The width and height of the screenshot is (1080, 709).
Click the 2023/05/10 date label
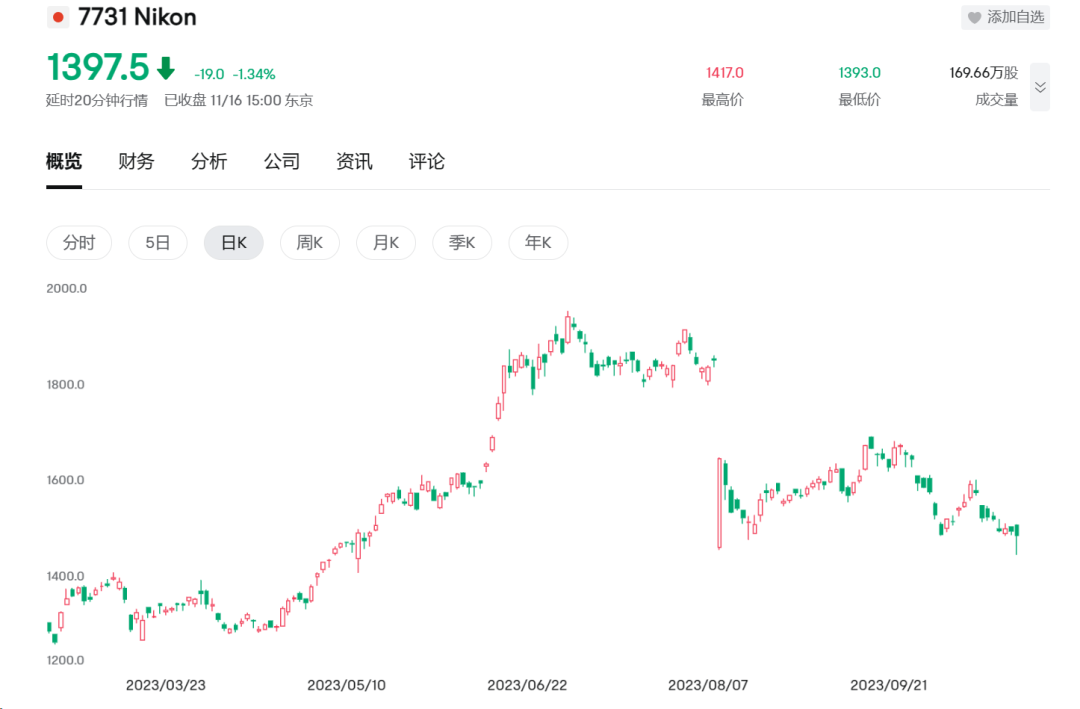click(x=346, y=686)
